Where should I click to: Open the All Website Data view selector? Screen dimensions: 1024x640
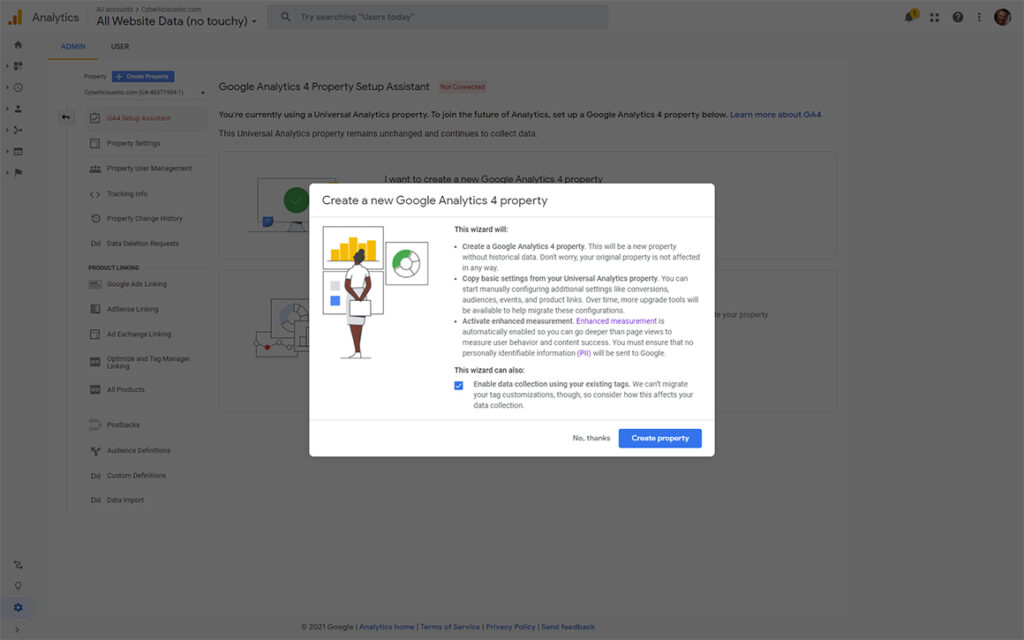pos(176,21)
